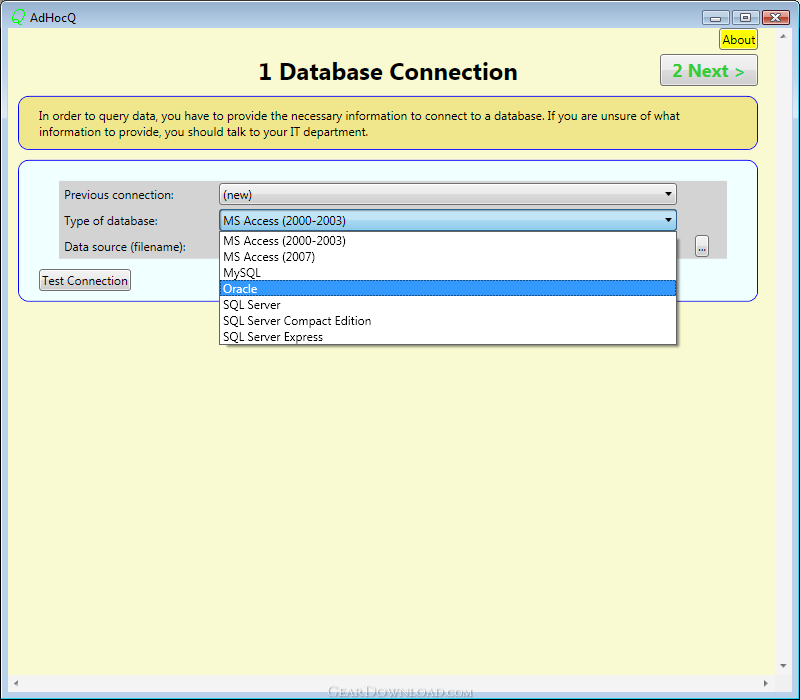Click the vertical scrollbar down arrow
Viewport: 800px width, 700px height.
pos(783,666)
